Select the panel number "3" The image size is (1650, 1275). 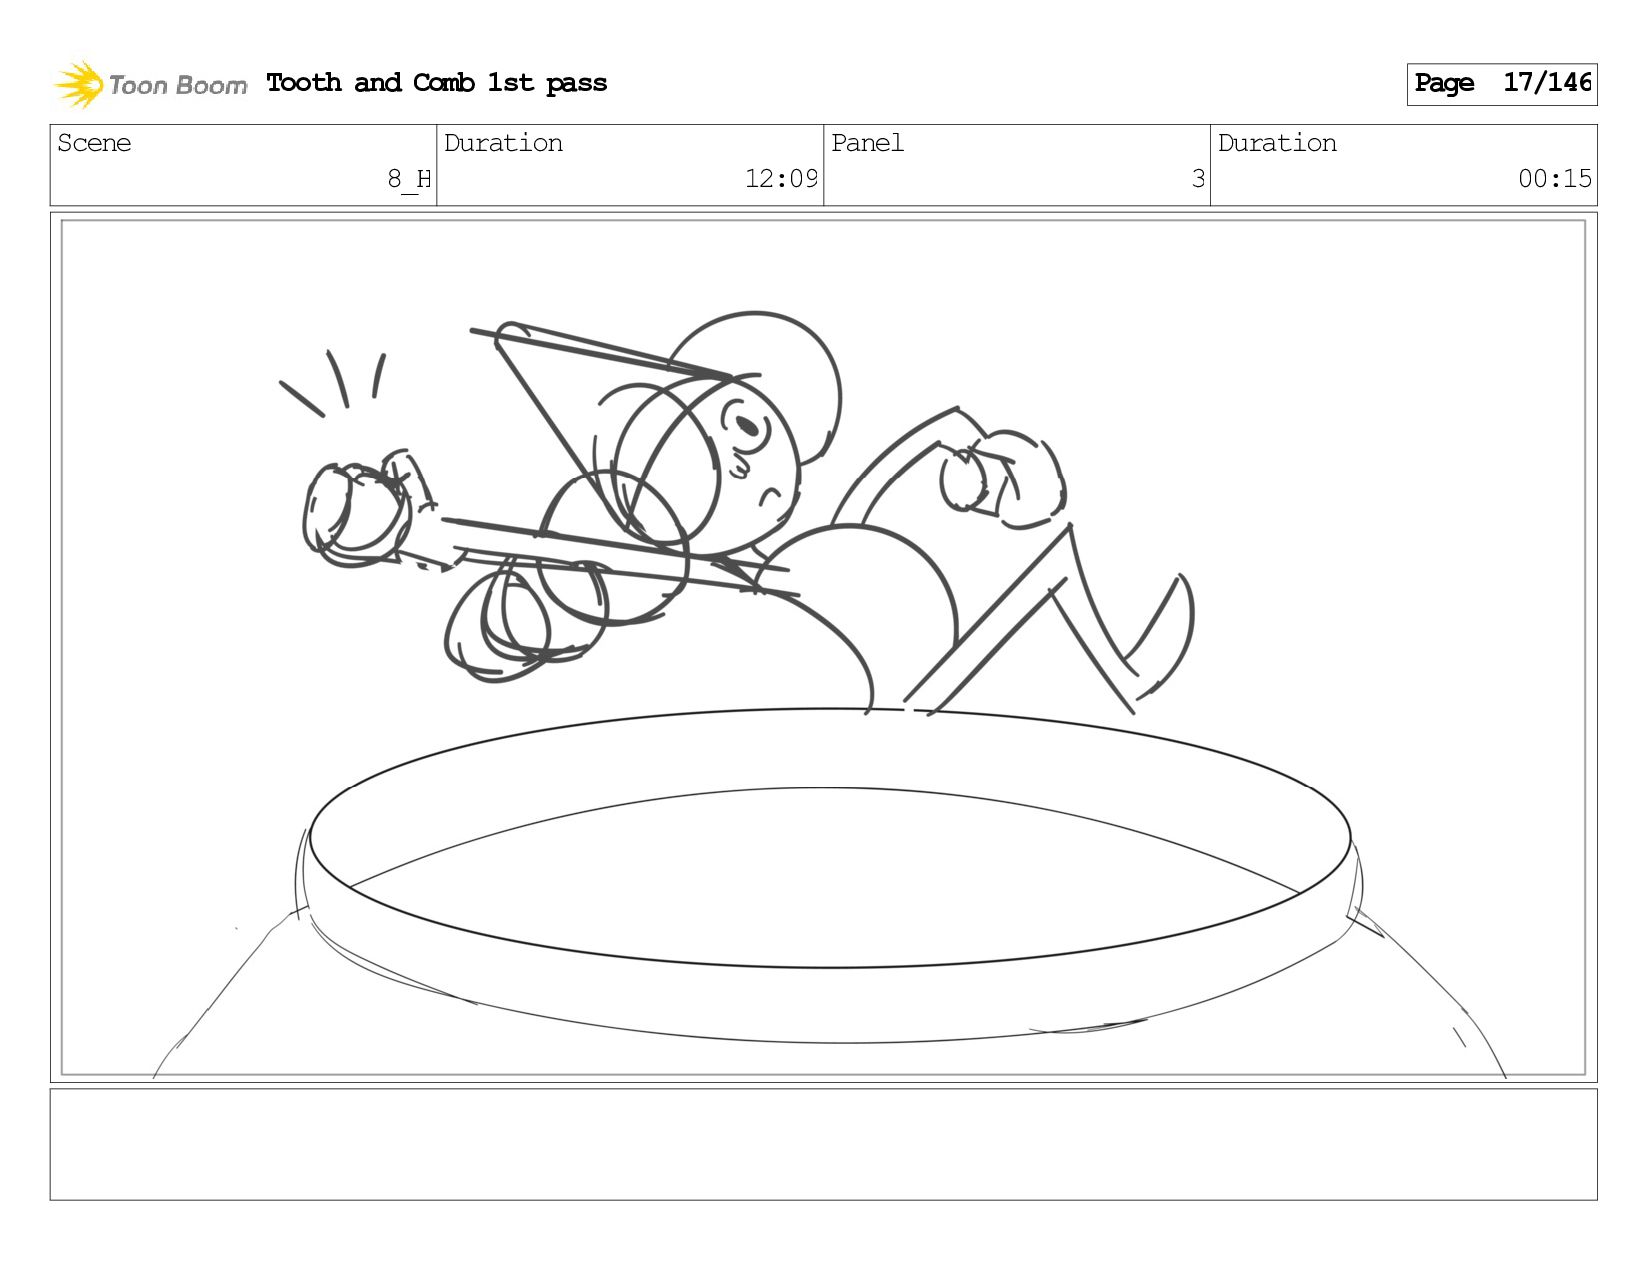(x=1198, y=179)
